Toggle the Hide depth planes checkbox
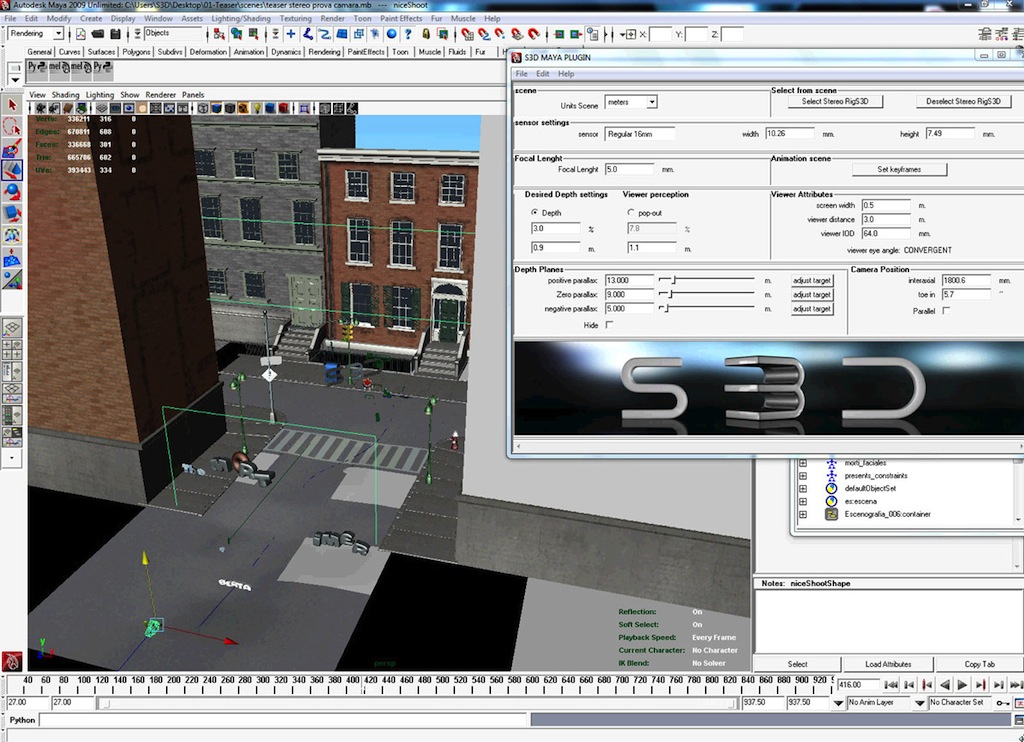This screenshot has height=742, width=1024. pos(609,325)
